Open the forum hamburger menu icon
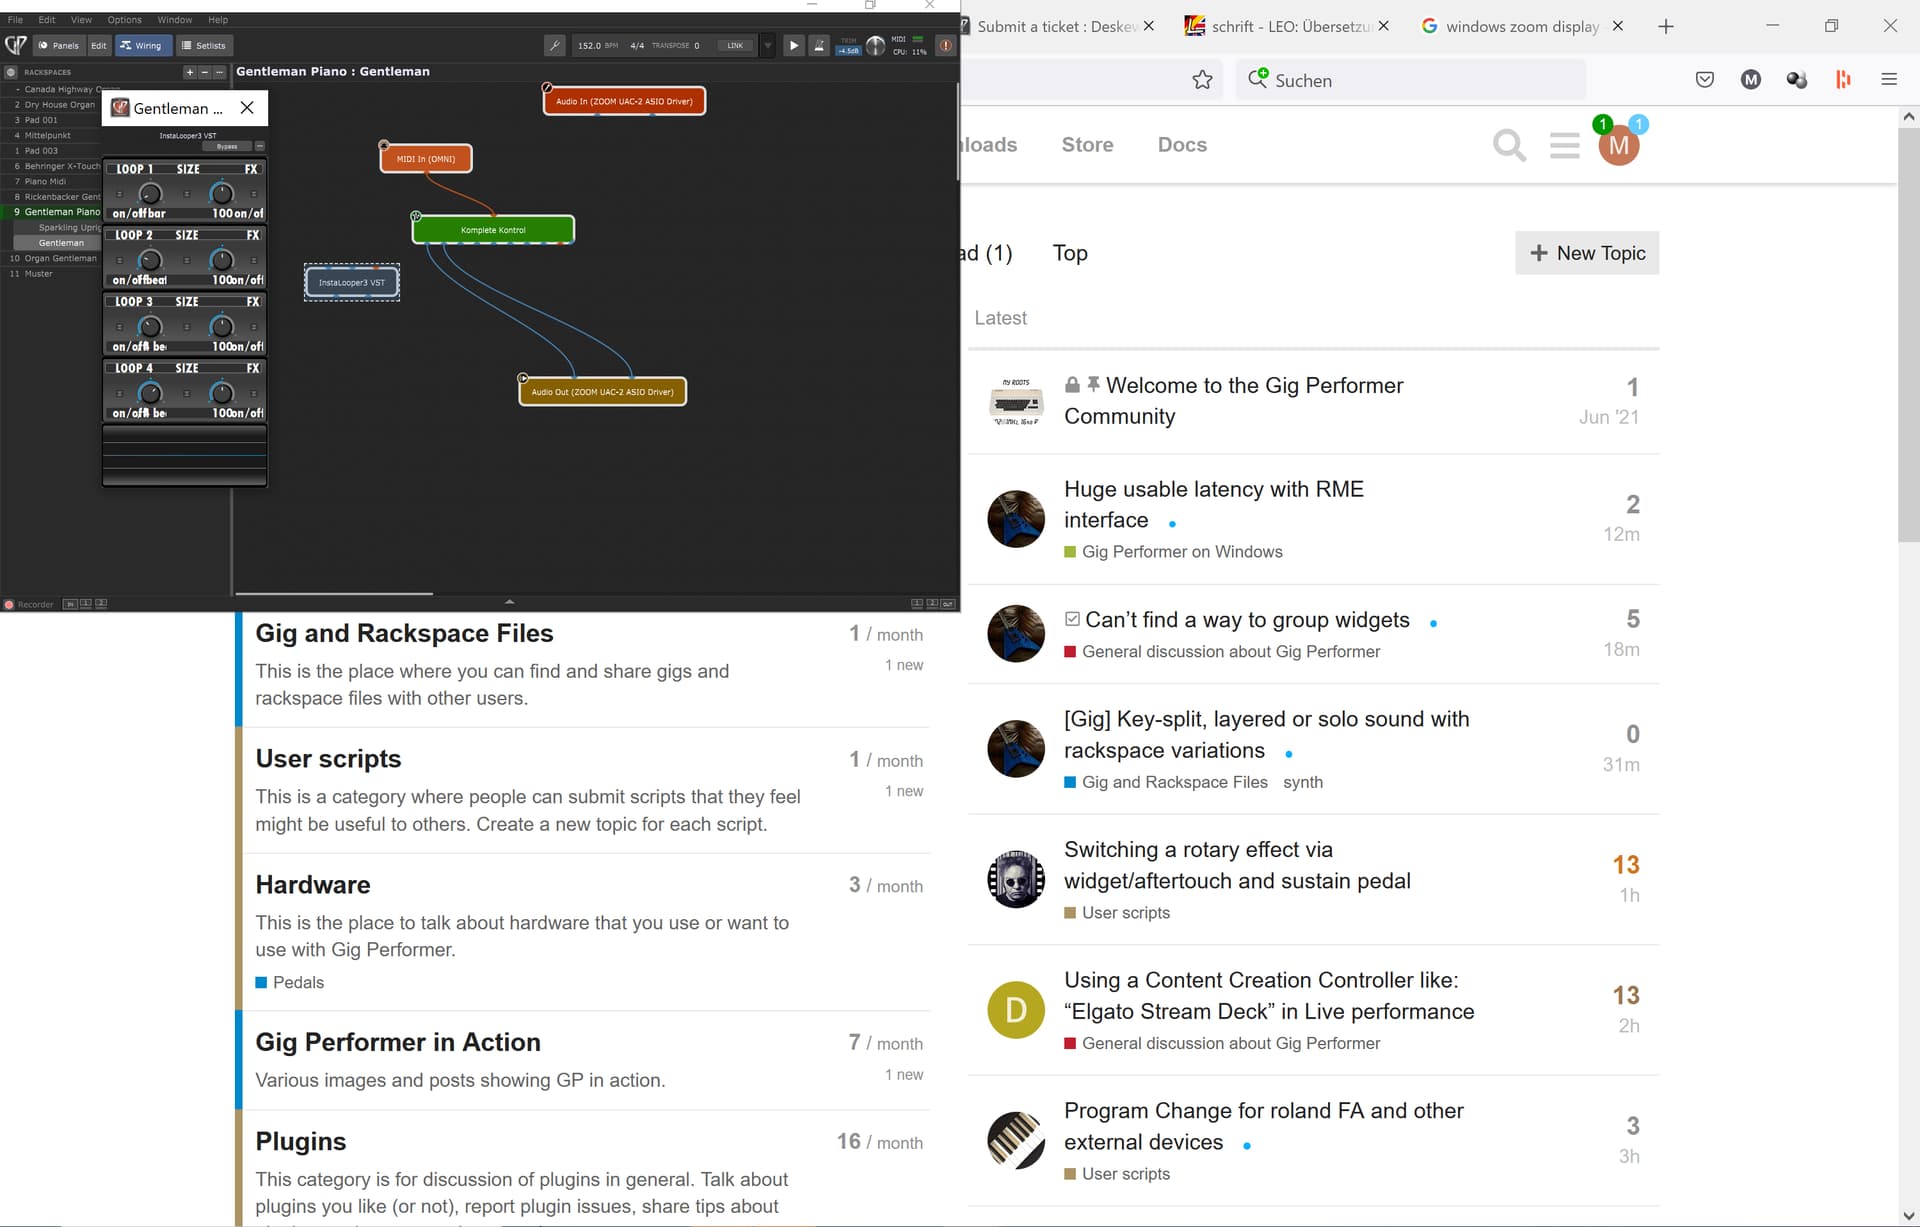Screen dimensions: 1920x1227 click(1565, 146)
